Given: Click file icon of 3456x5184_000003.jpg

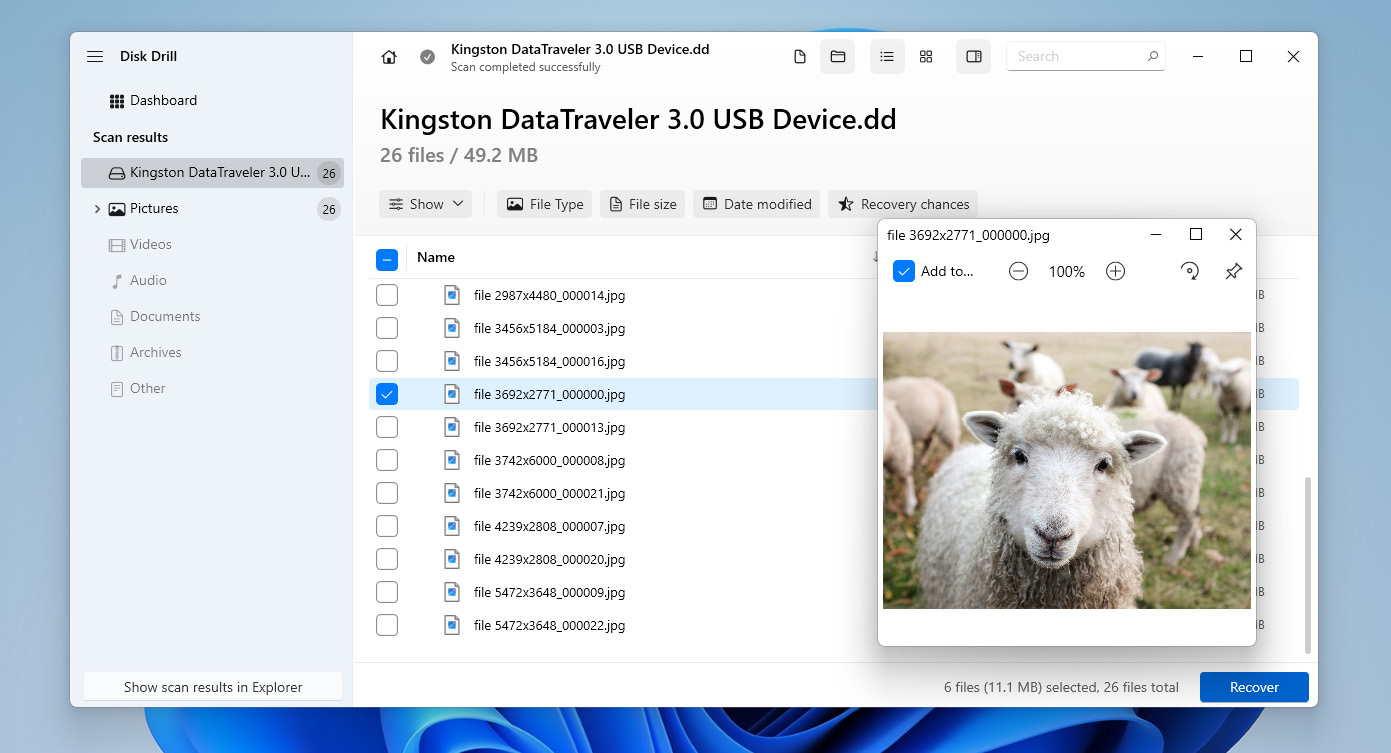Looking at the screenshot, I should point(452,328).
